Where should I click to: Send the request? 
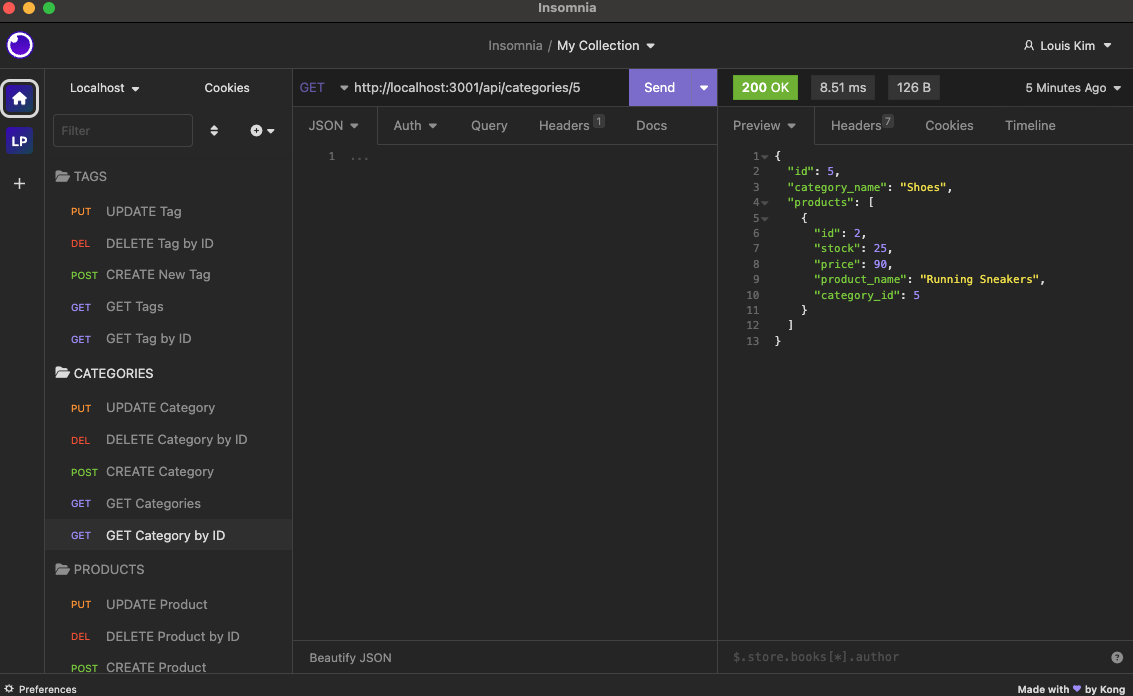[x=659, y=88]
